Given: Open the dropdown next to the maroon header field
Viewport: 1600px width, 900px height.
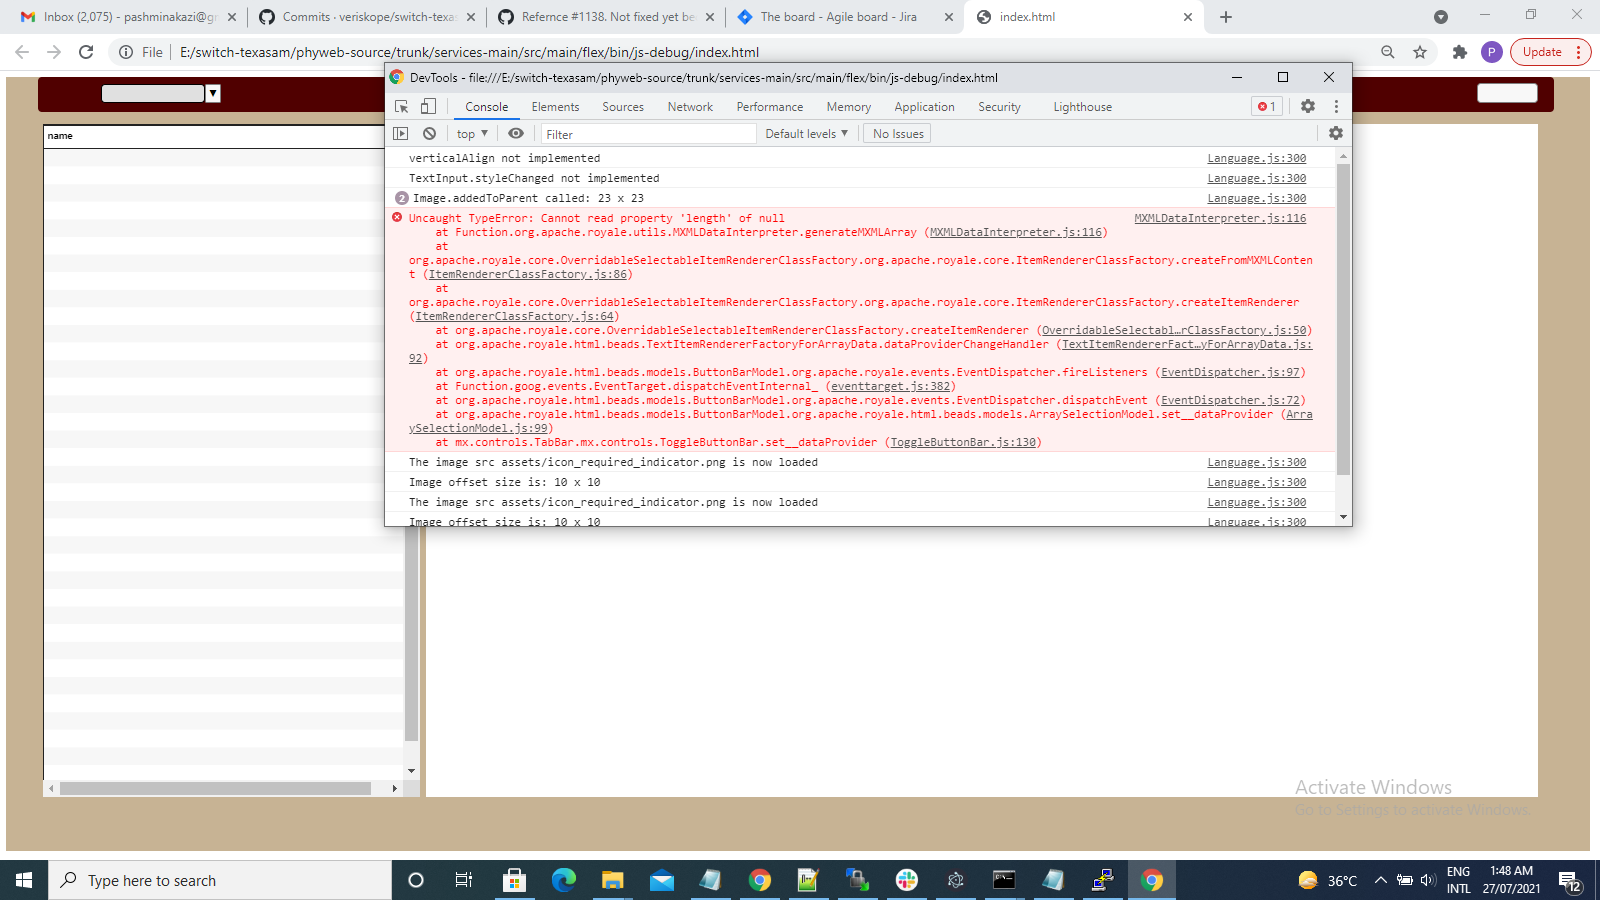Looking at the screenshot, I should click(212, 93).
